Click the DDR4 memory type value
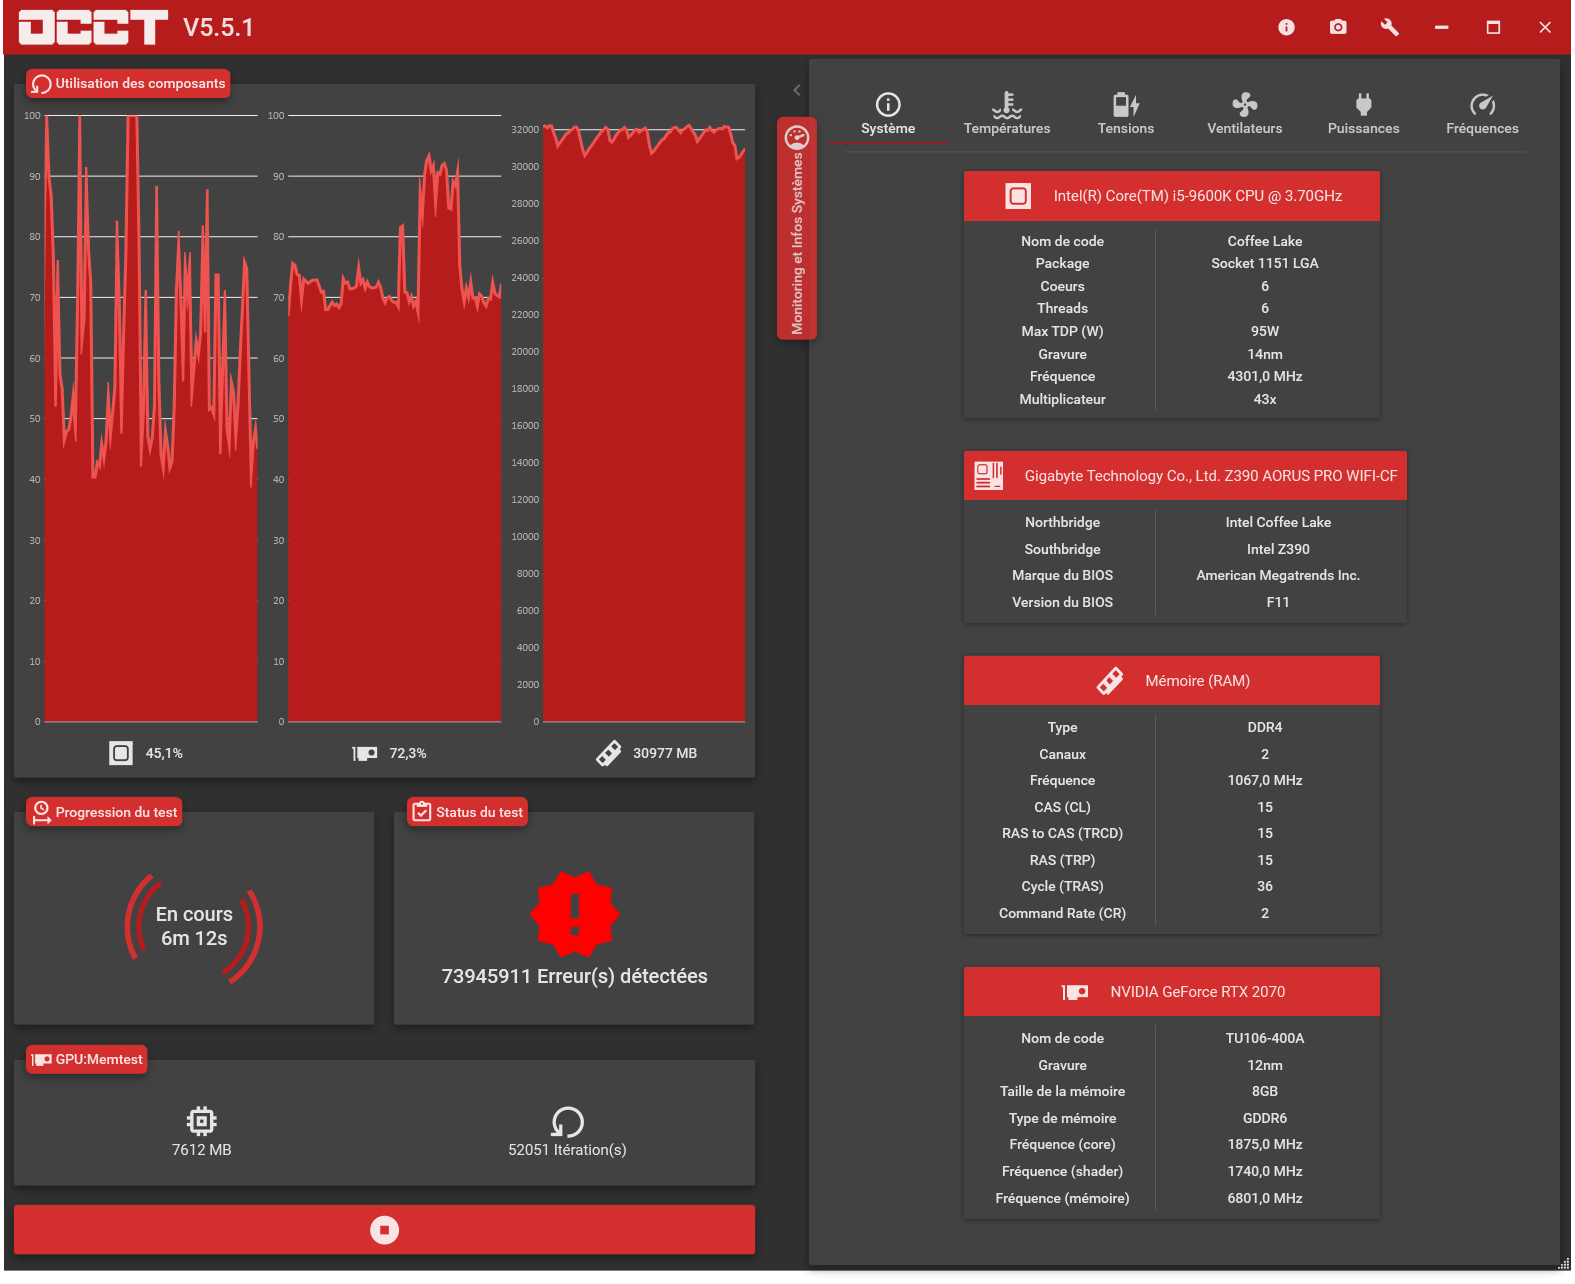Screen dimensions: 1575x1284 tap(1265, 727)
